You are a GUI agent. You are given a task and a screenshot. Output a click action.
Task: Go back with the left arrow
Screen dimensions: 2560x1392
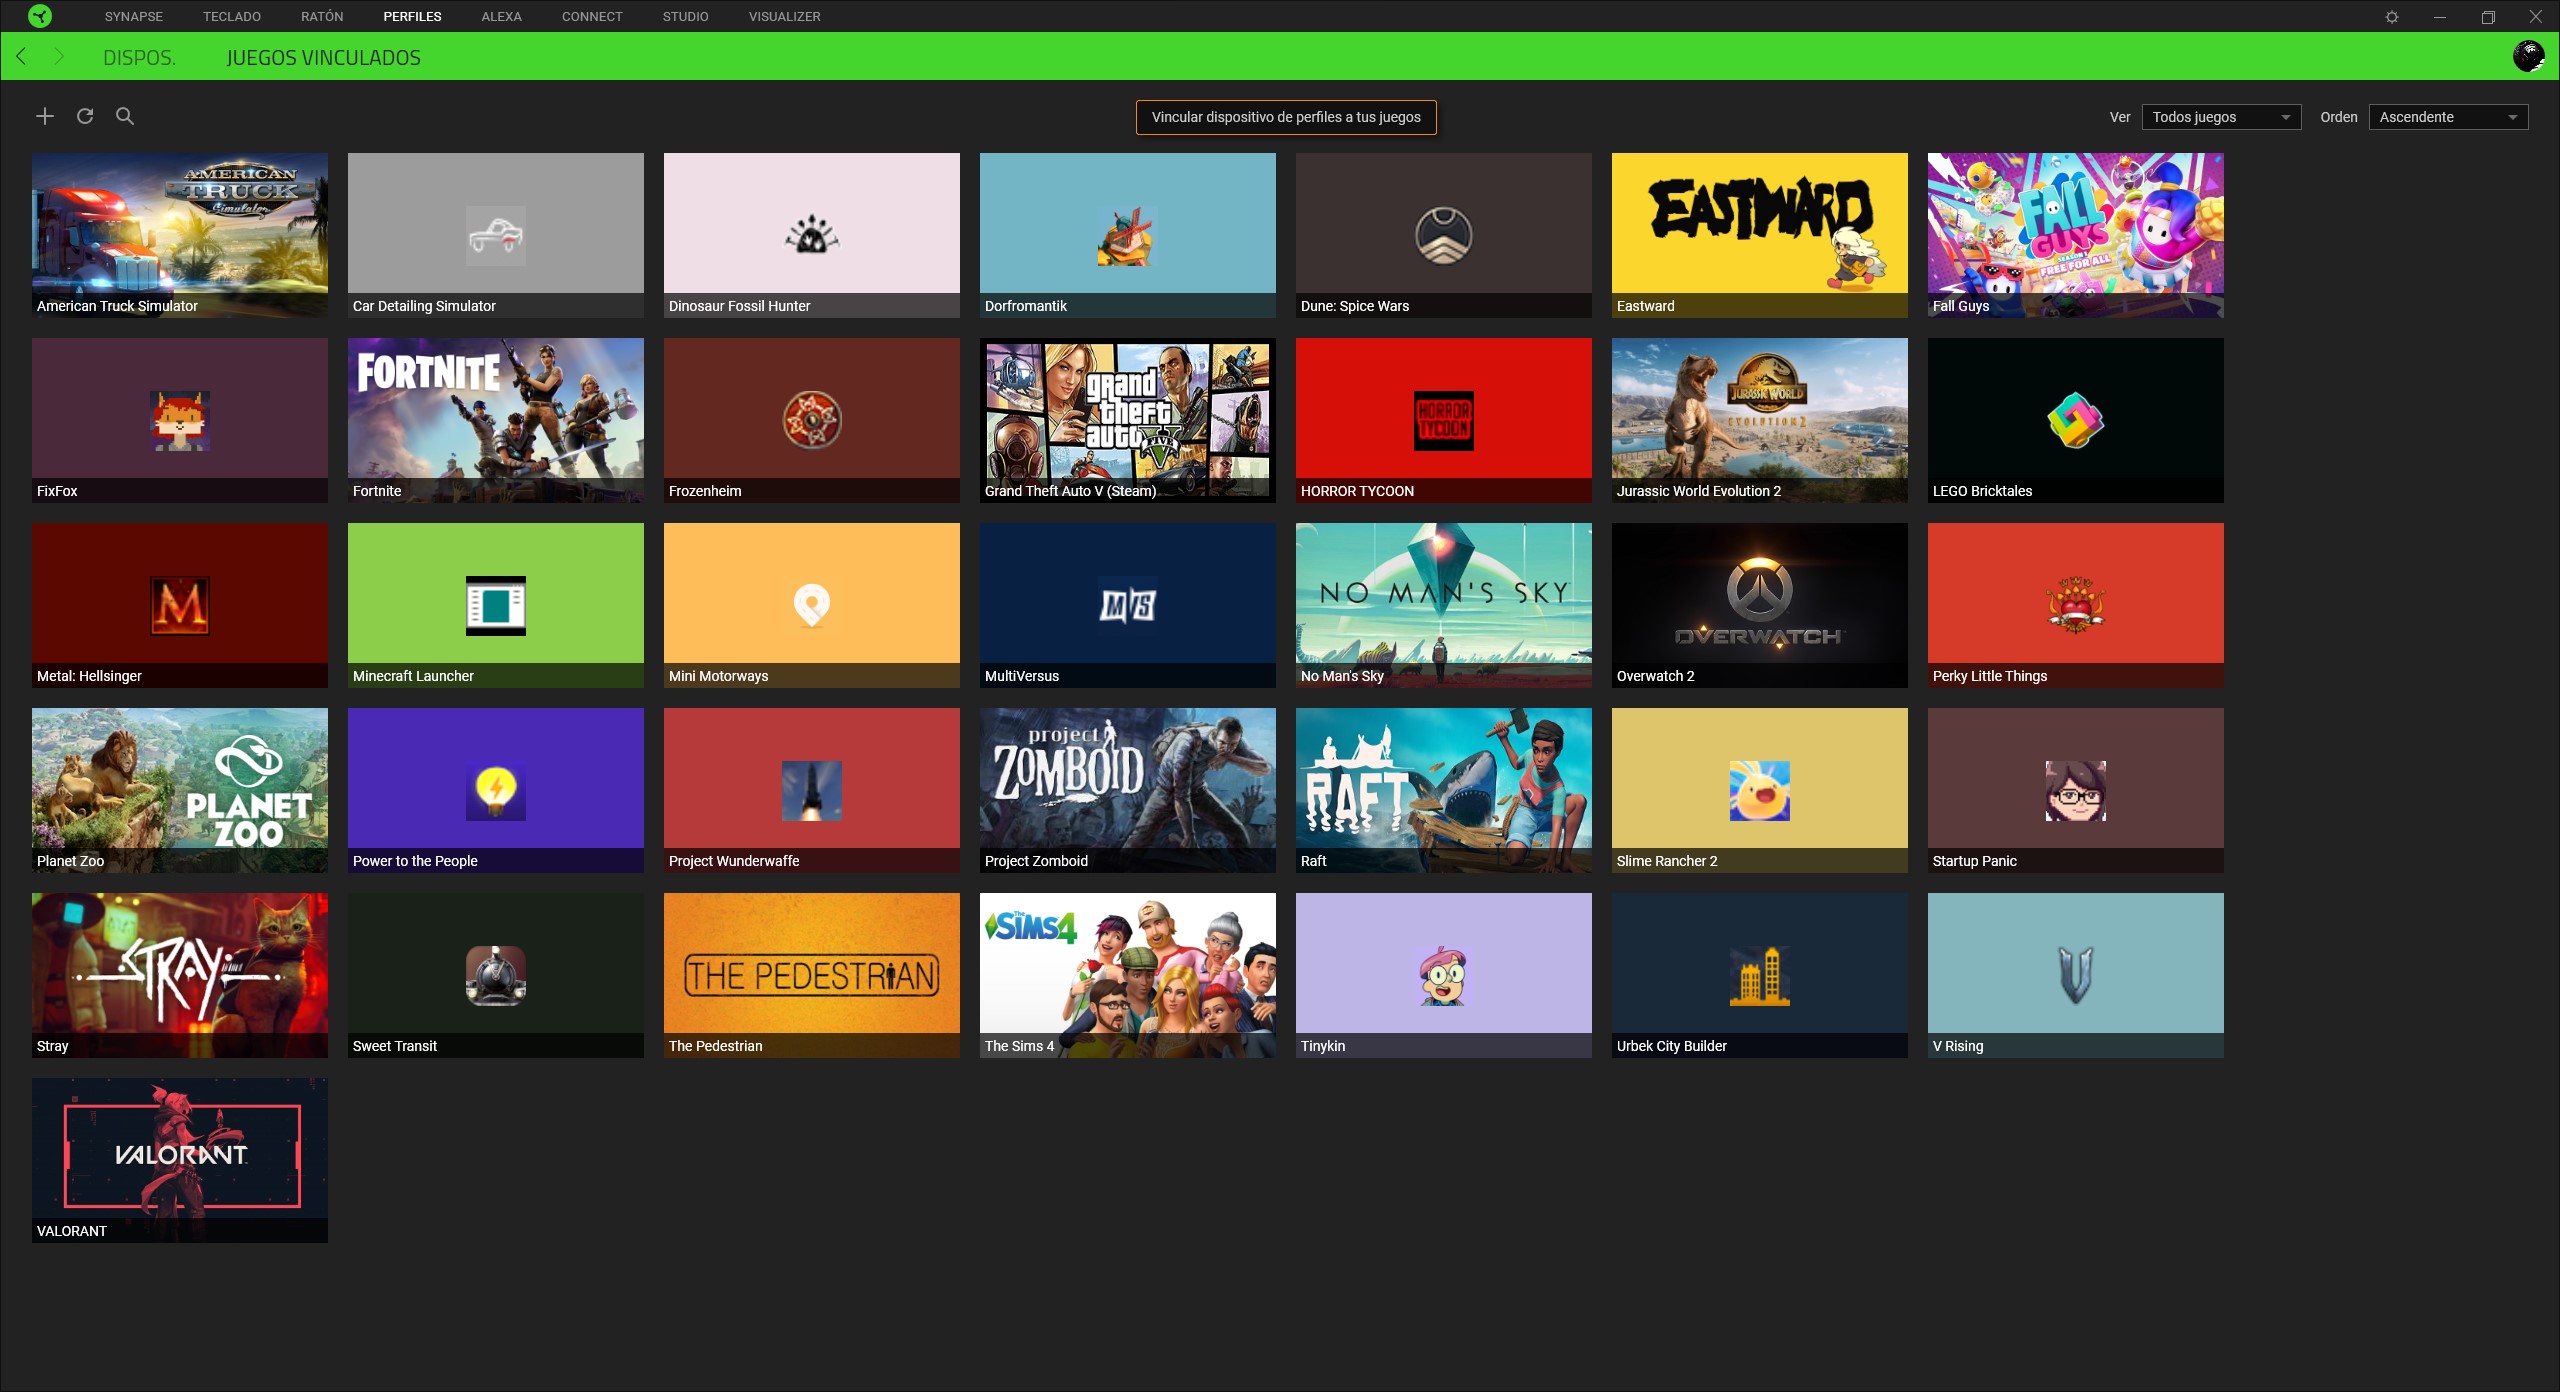[21, 57]
